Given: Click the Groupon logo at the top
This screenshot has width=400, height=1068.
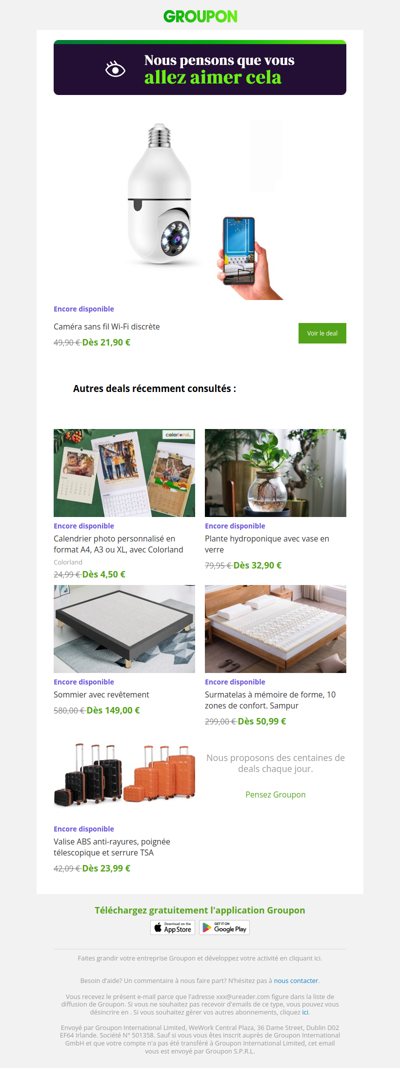Looking at the screenshot, I should click(x=200, y=16).
